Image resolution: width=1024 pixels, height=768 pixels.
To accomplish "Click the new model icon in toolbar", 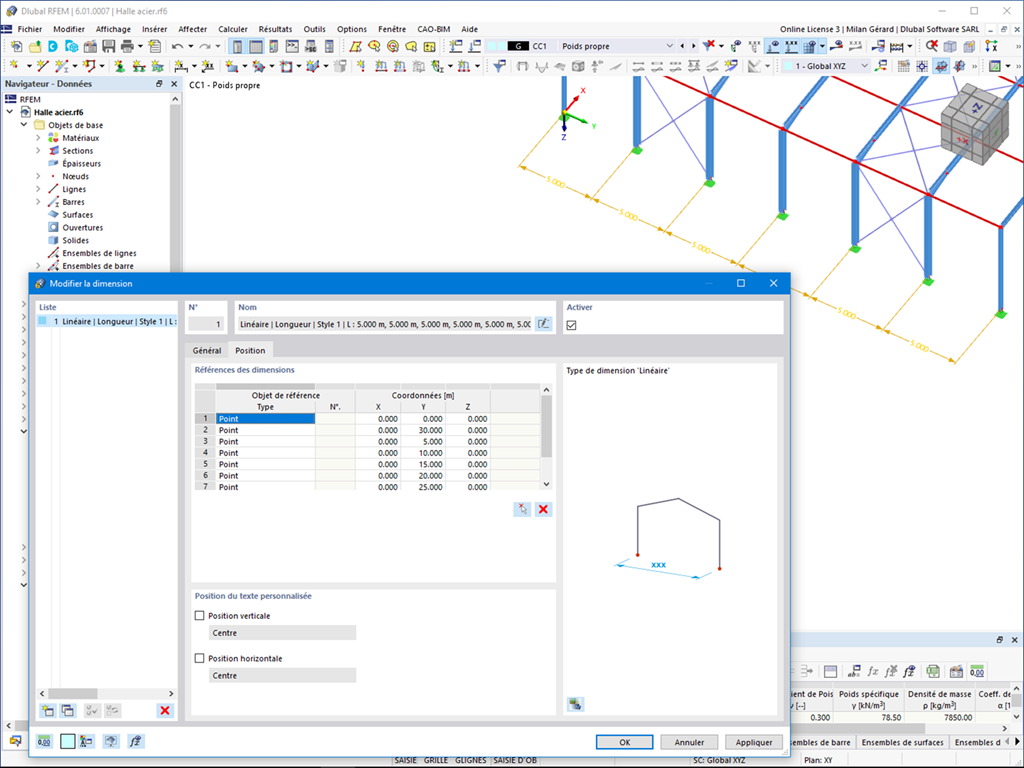I will (16, 46).
